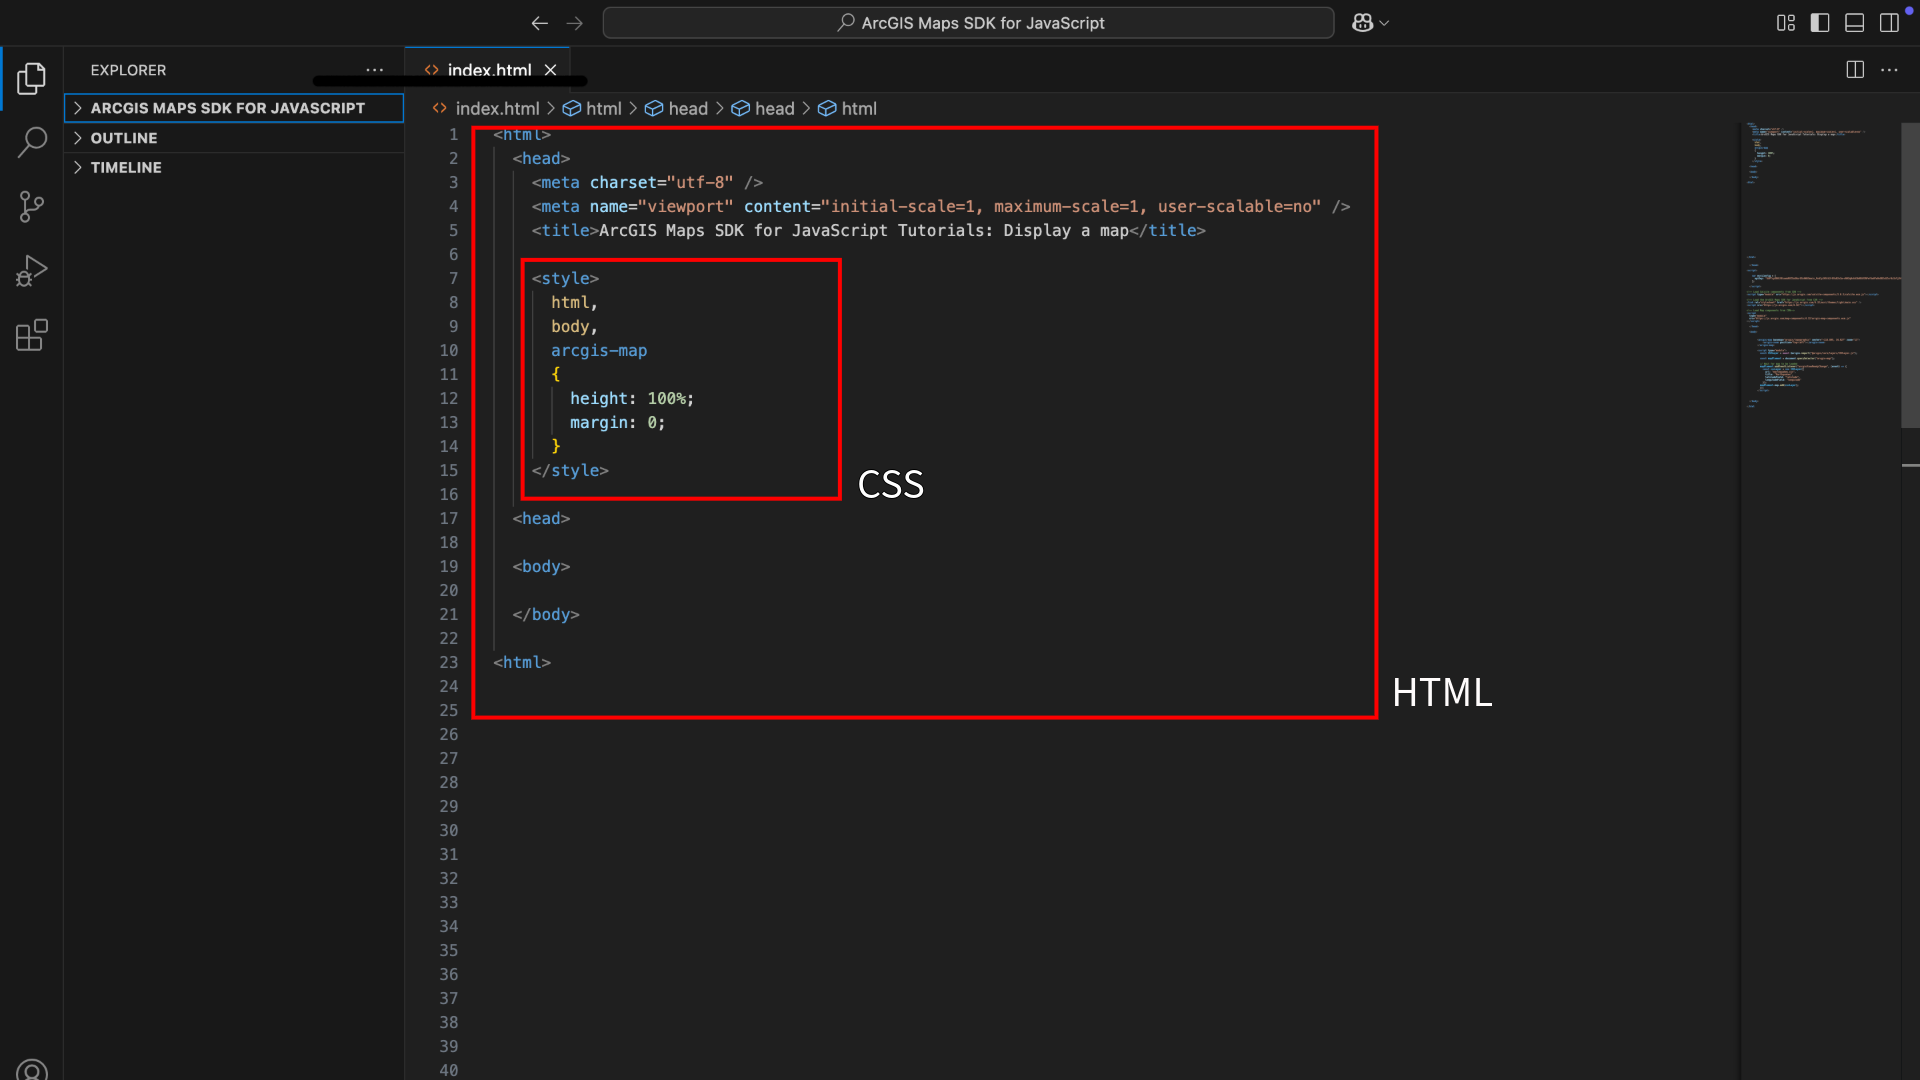Click inside the command center search box
This screenshot has height=1080, width=1920.
[x=967, y=22]
